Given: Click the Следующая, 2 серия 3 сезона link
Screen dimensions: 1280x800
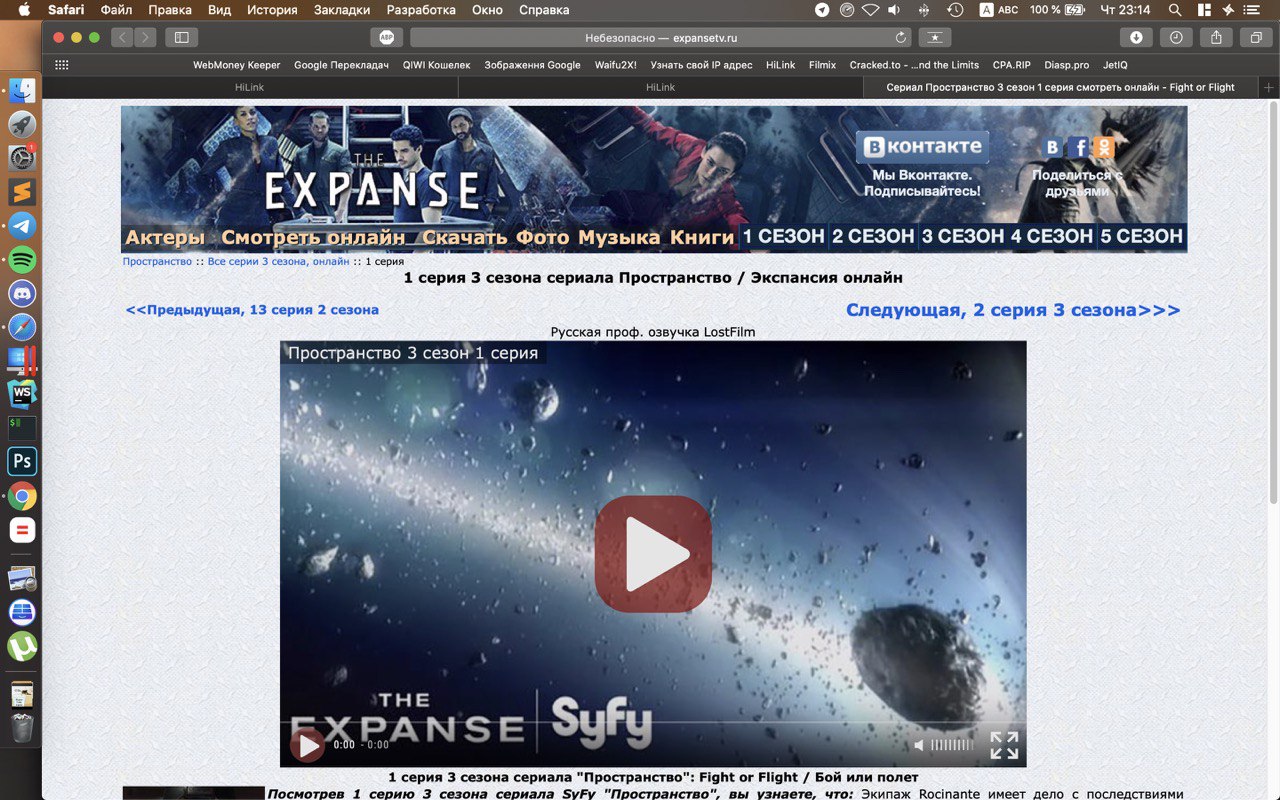Looking at the screenshot, I should tap(1013, 310).
